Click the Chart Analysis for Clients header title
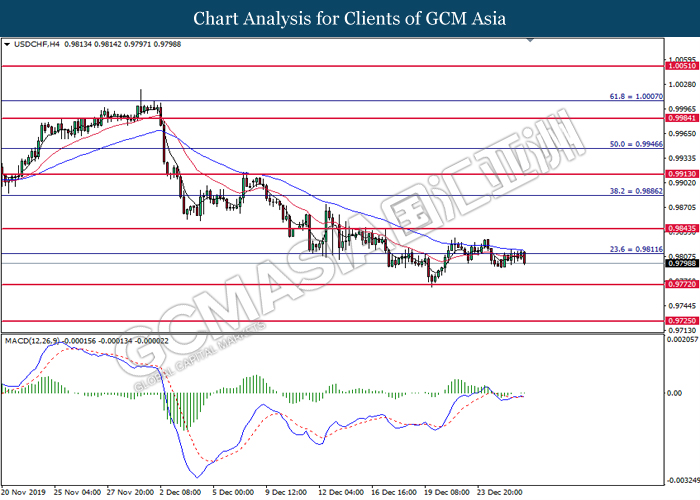 click(350, 19)
